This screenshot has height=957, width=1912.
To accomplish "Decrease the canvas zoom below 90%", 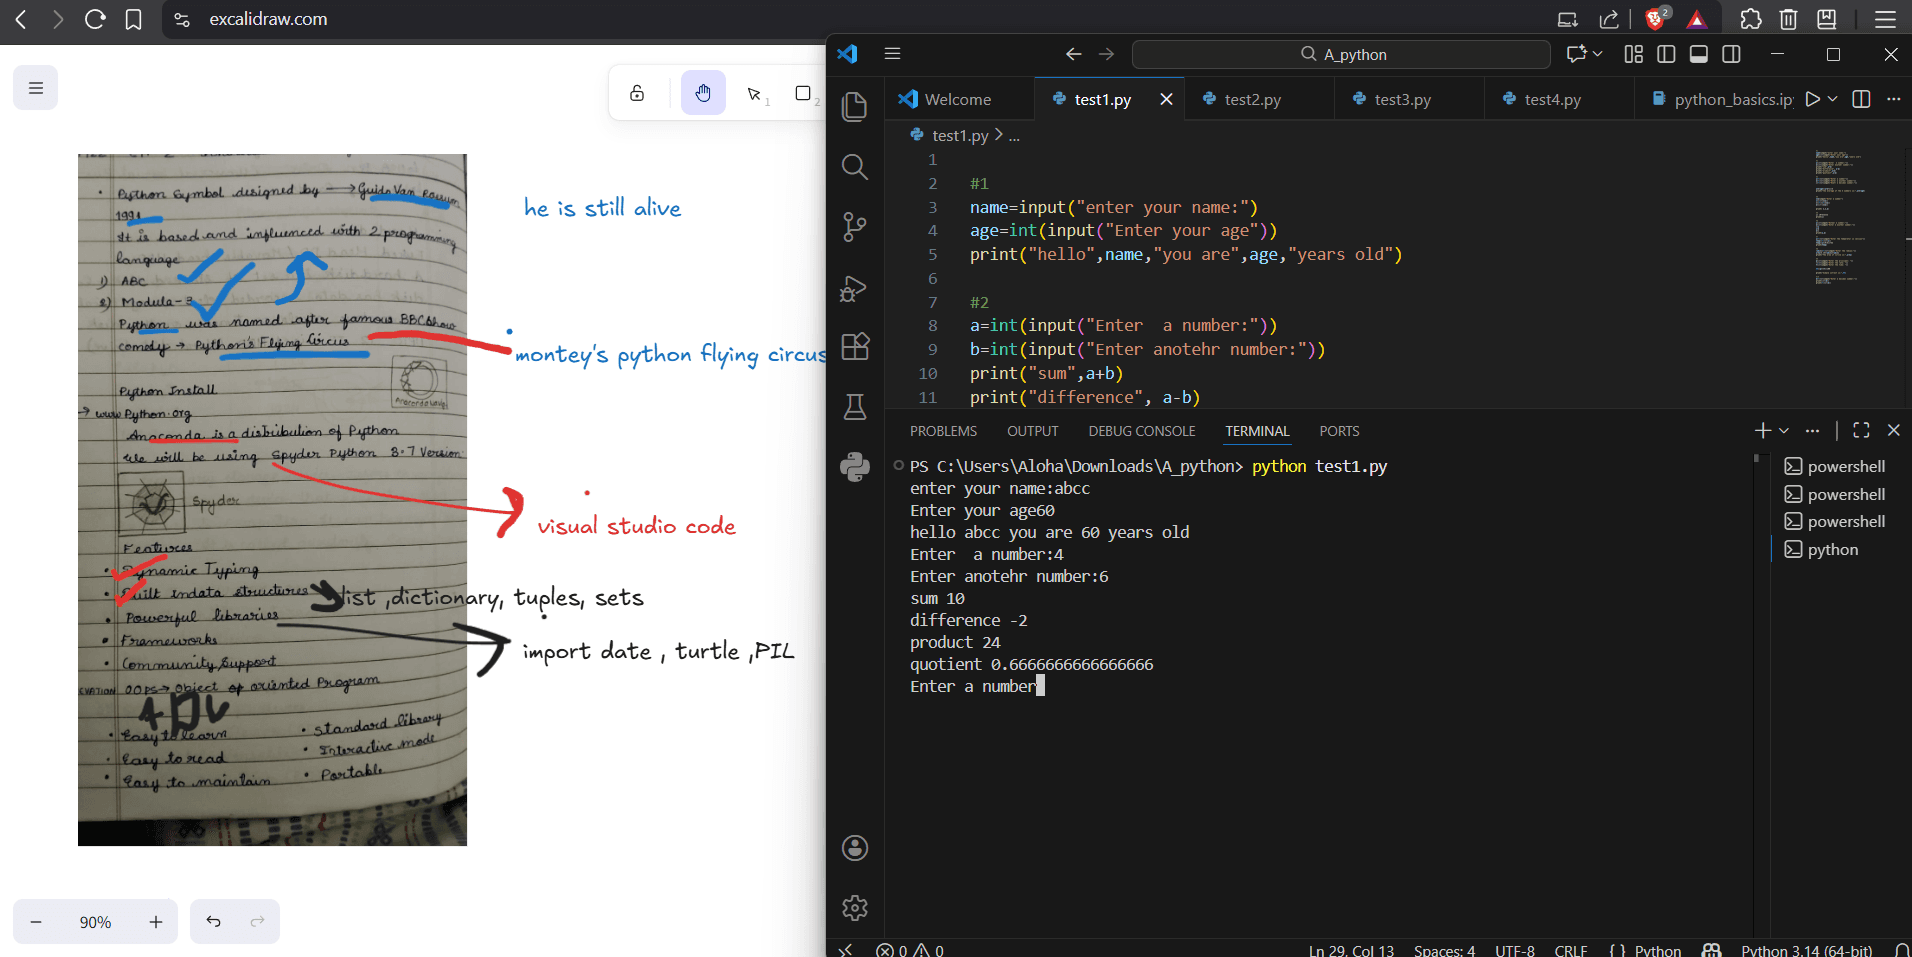I will (35, 921).
